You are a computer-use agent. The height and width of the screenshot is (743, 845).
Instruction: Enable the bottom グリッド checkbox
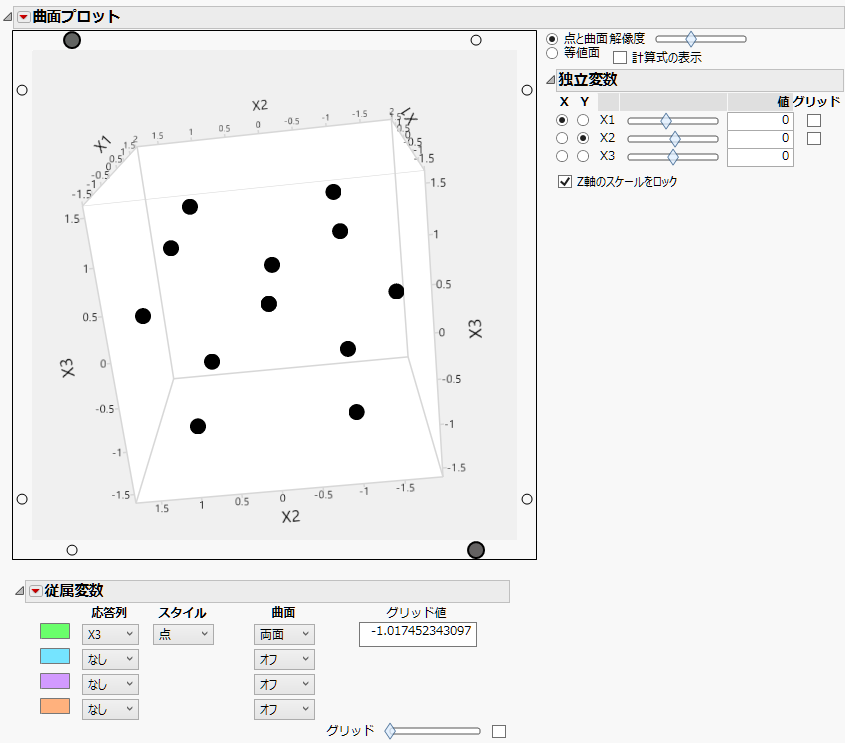click(499, 731)
